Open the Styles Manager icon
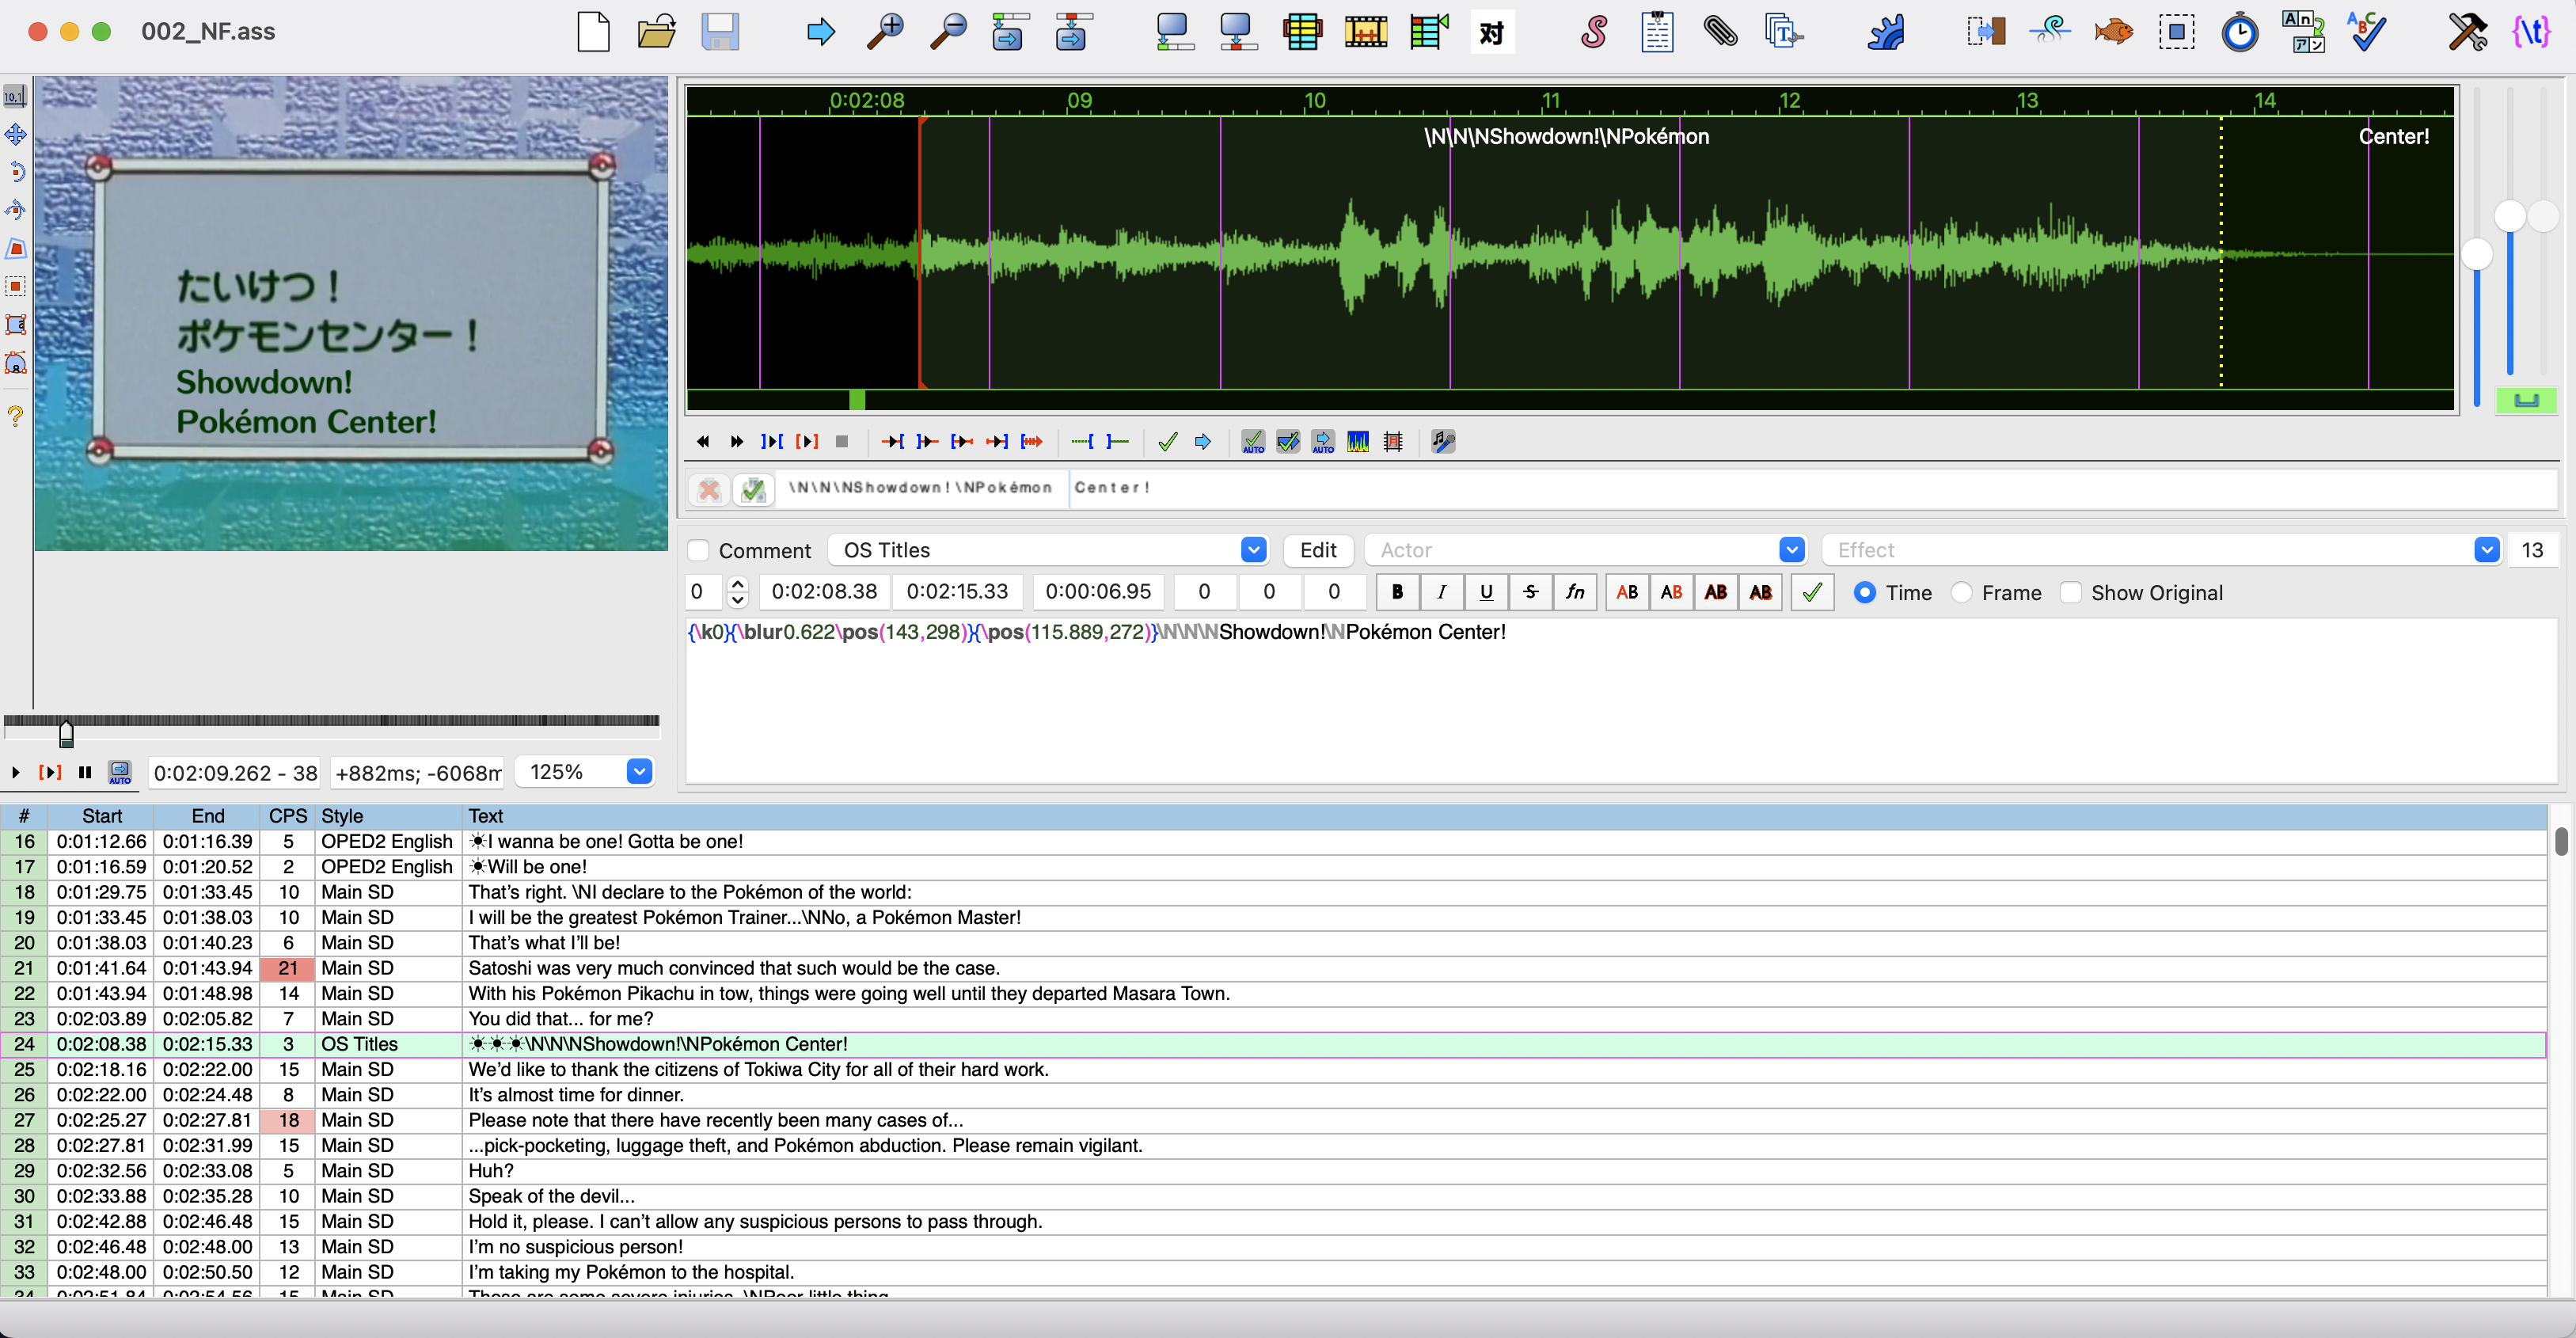The height and width of the screenshot is (1338, 2576). [1593, 32]
